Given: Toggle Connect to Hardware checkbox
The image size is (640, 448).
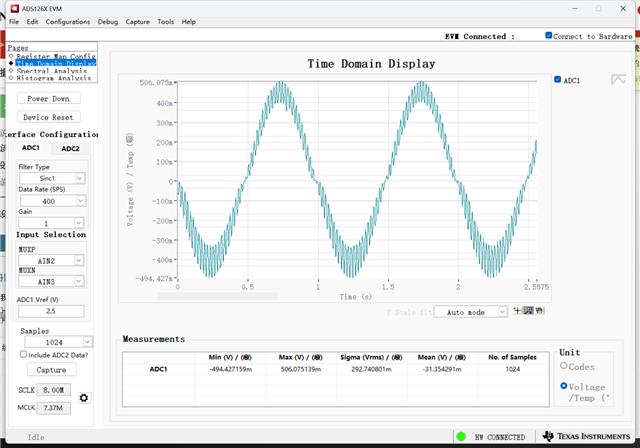Looking at the screenshot, I should tap(549, 35).
